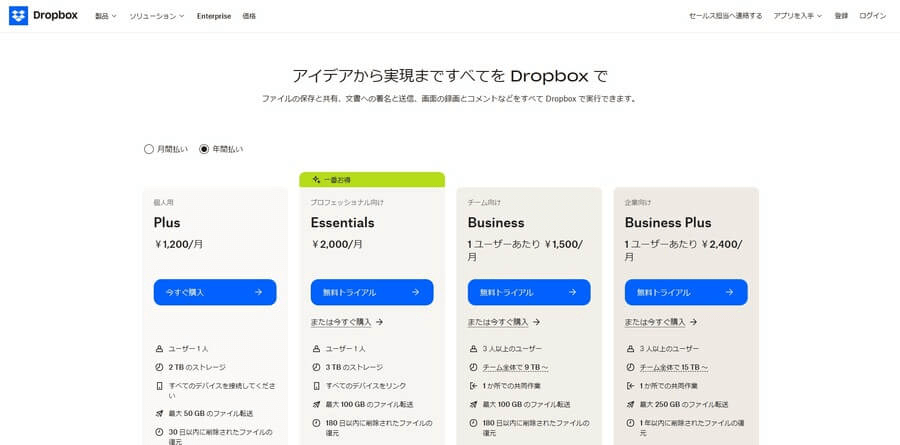Click collaboration icon in Business 共同作業 row
The height and width of the screenshot is (445, 900).
tap(473, 386)
